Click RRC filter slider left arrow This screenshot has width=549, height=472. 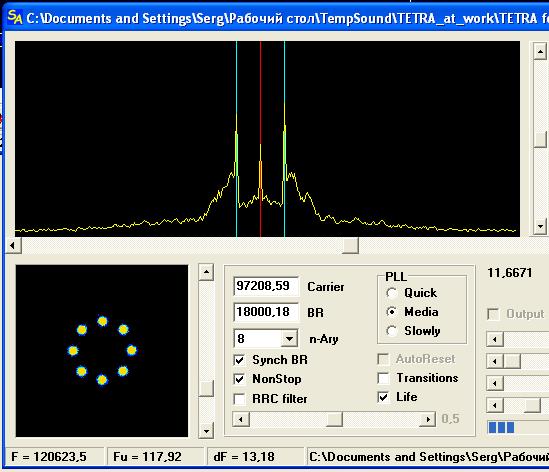[241, 419]
